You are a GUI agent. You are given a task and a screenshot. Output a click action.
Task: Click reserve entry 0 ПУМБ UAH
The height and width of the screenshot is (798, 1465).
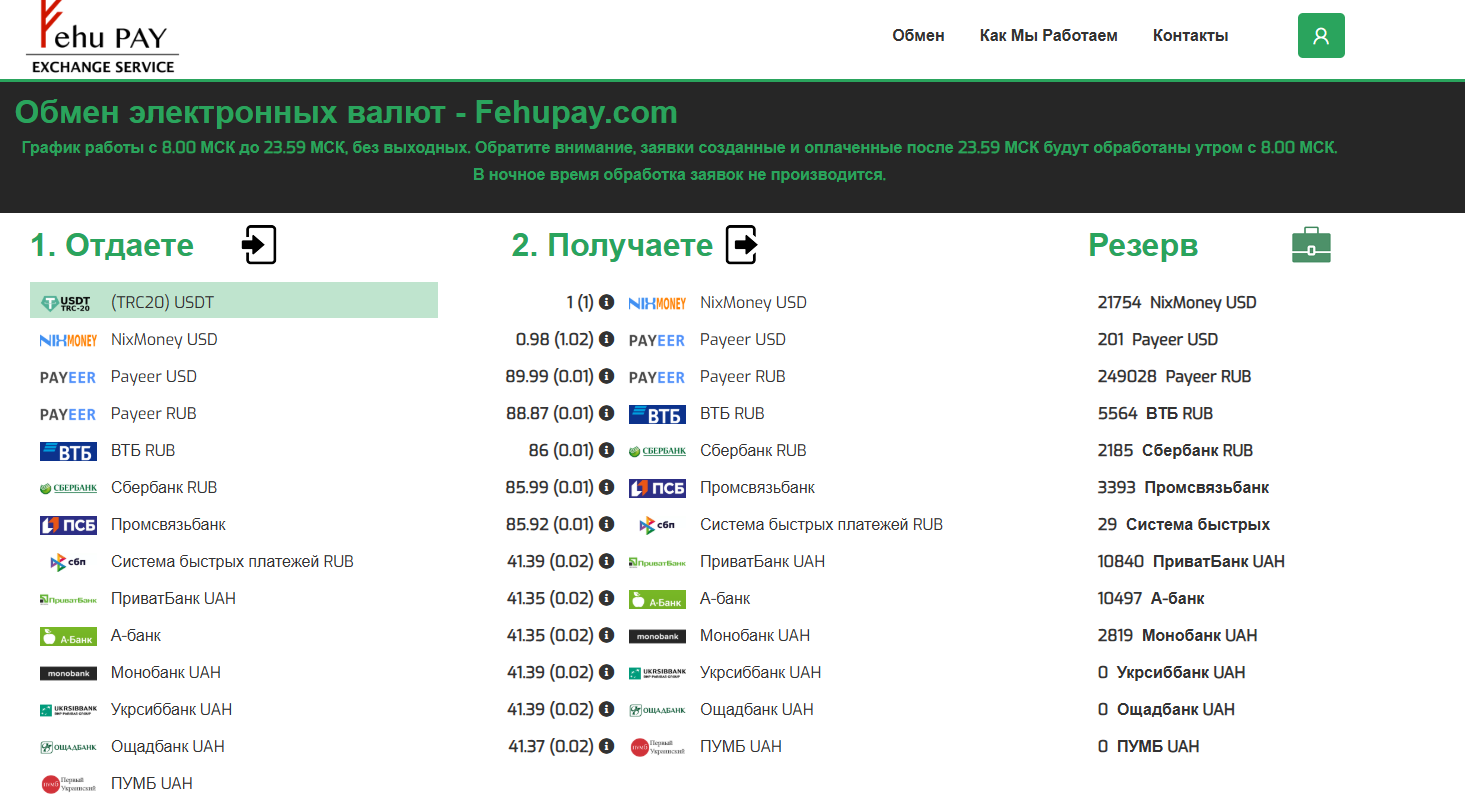[1148, 746]
